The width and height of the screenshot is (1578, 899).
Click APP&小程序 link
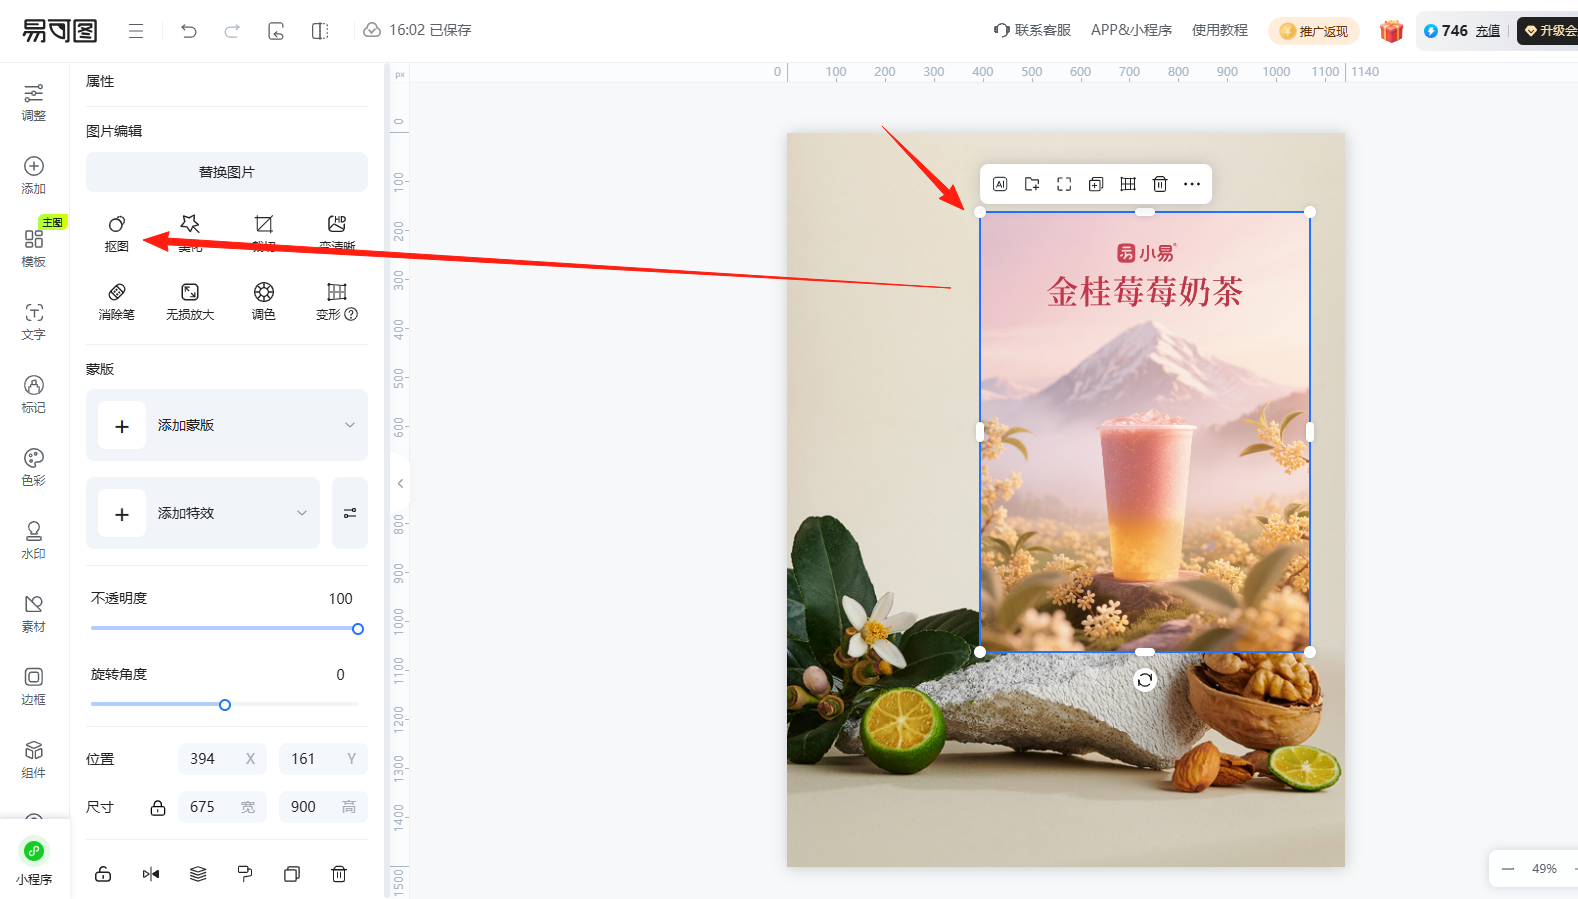coord(1131,30)
